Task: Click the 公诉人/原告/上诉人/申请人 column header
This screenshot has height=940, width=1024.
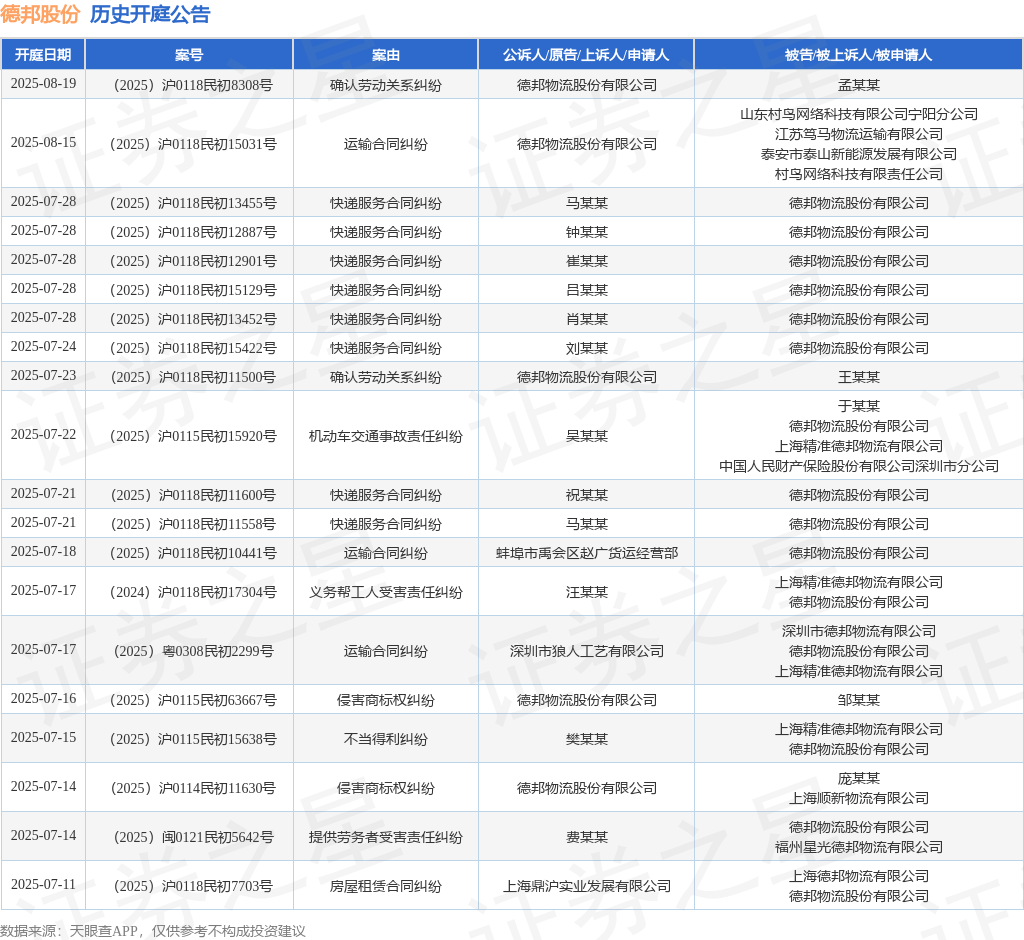Action: 586,55
